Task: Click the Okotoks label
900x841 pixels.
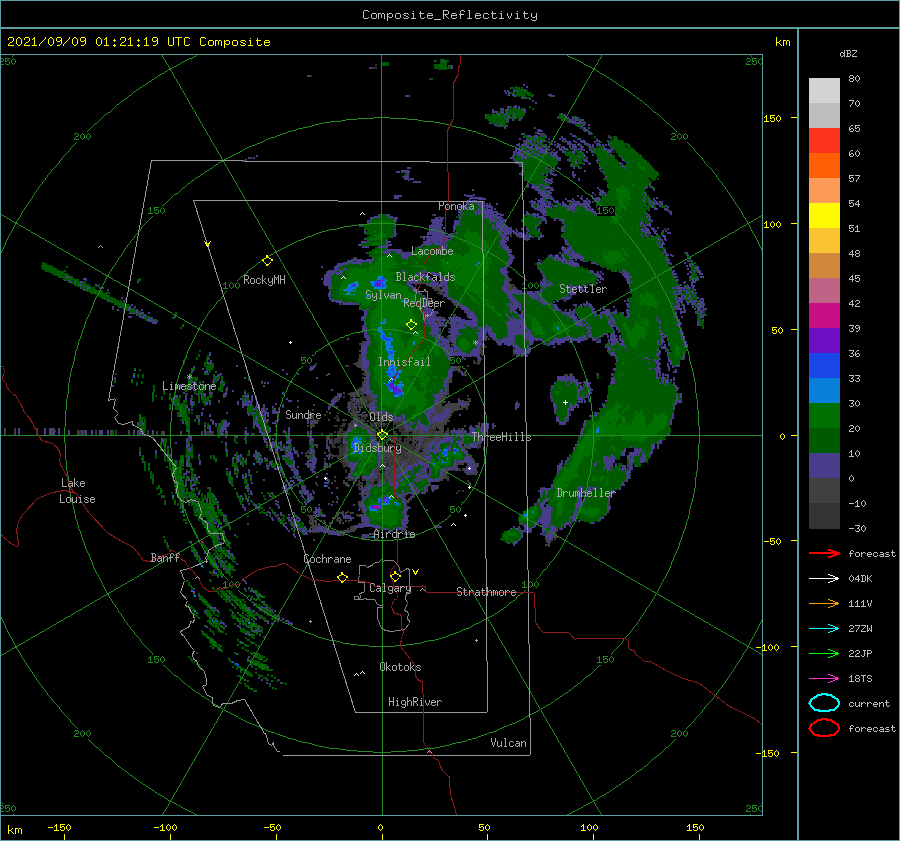Action: [x=400, y=667]
